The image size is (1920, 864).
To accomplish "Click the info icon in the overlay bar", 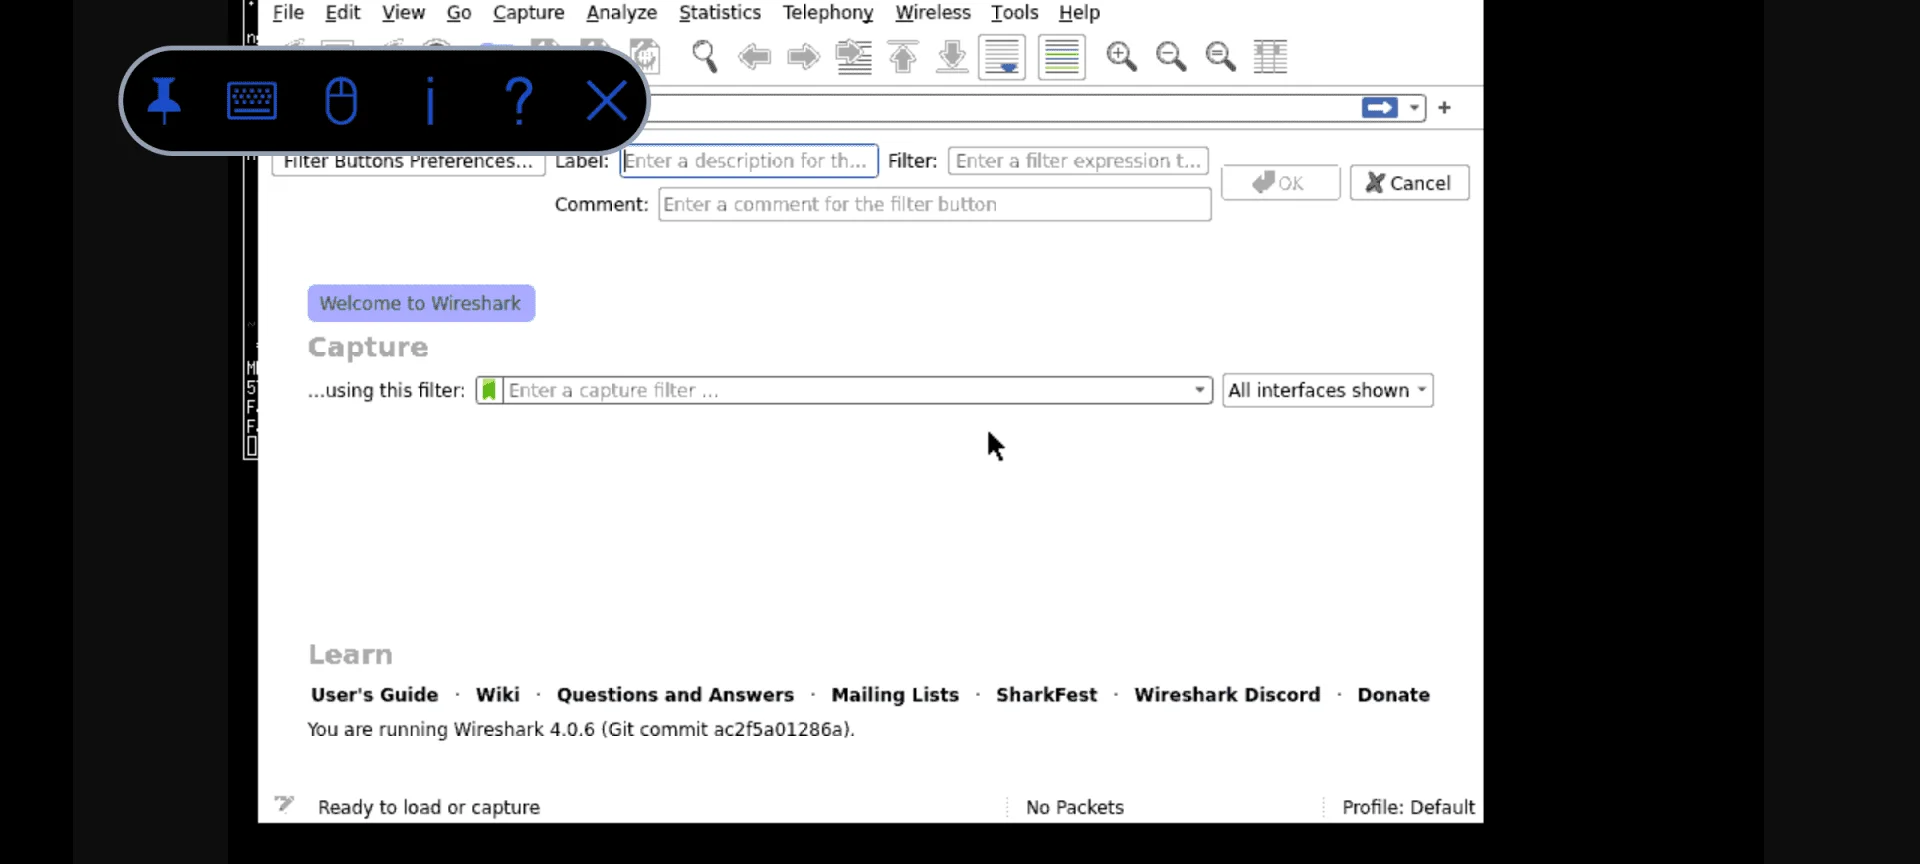I will (x=430, y=101).
